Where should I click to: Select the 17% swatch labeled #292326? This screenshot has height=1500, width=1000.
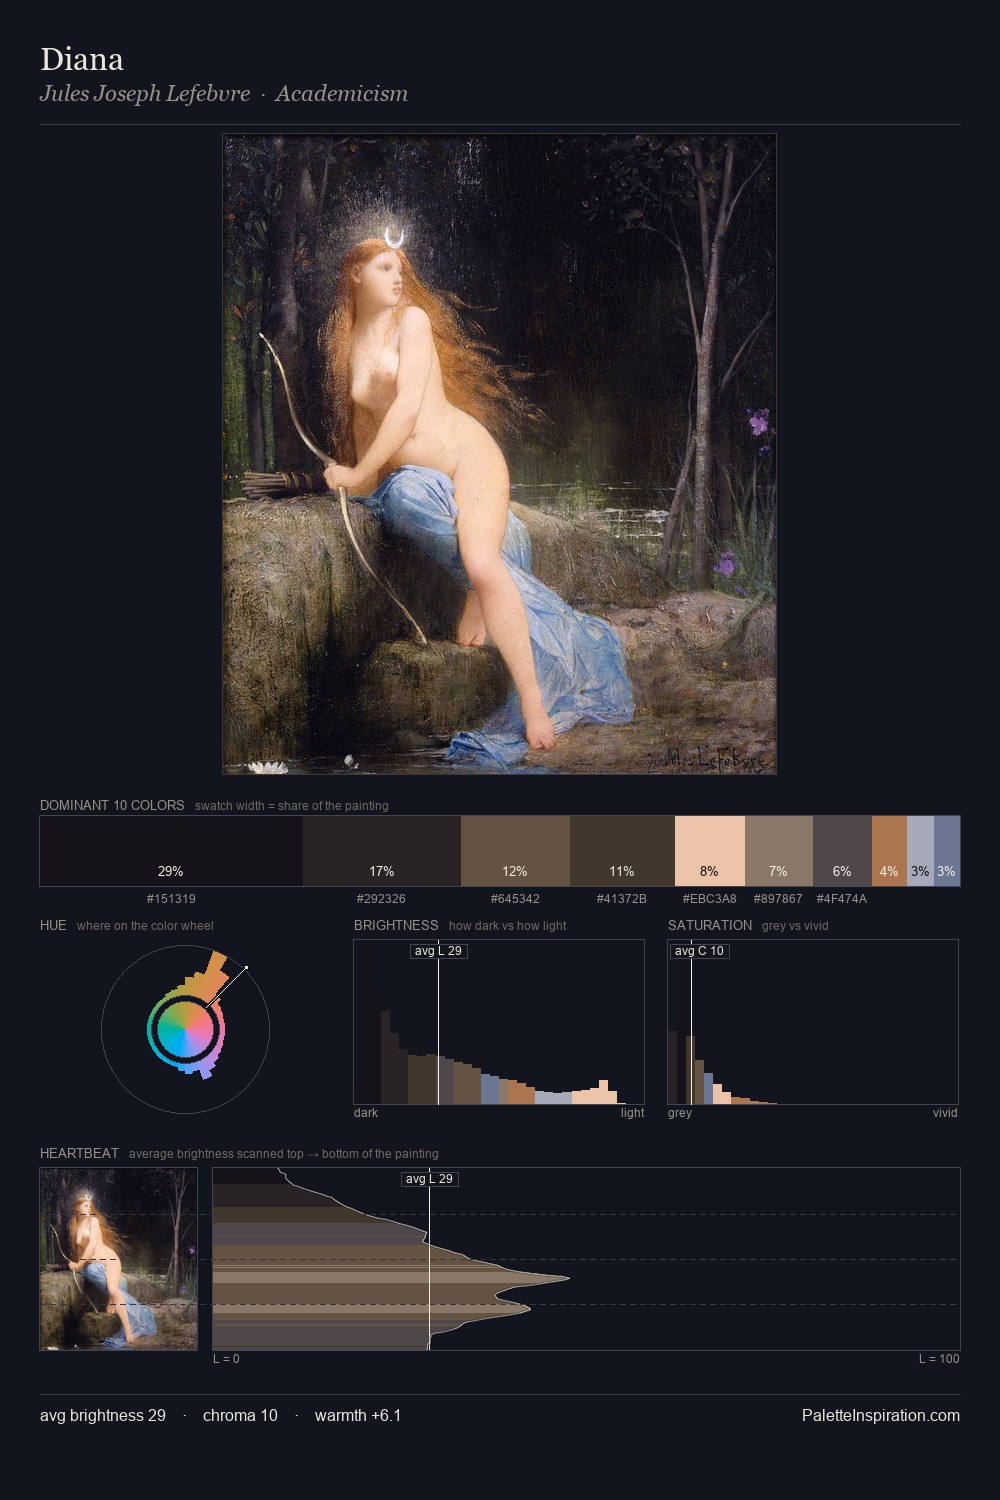coord(382,851)
